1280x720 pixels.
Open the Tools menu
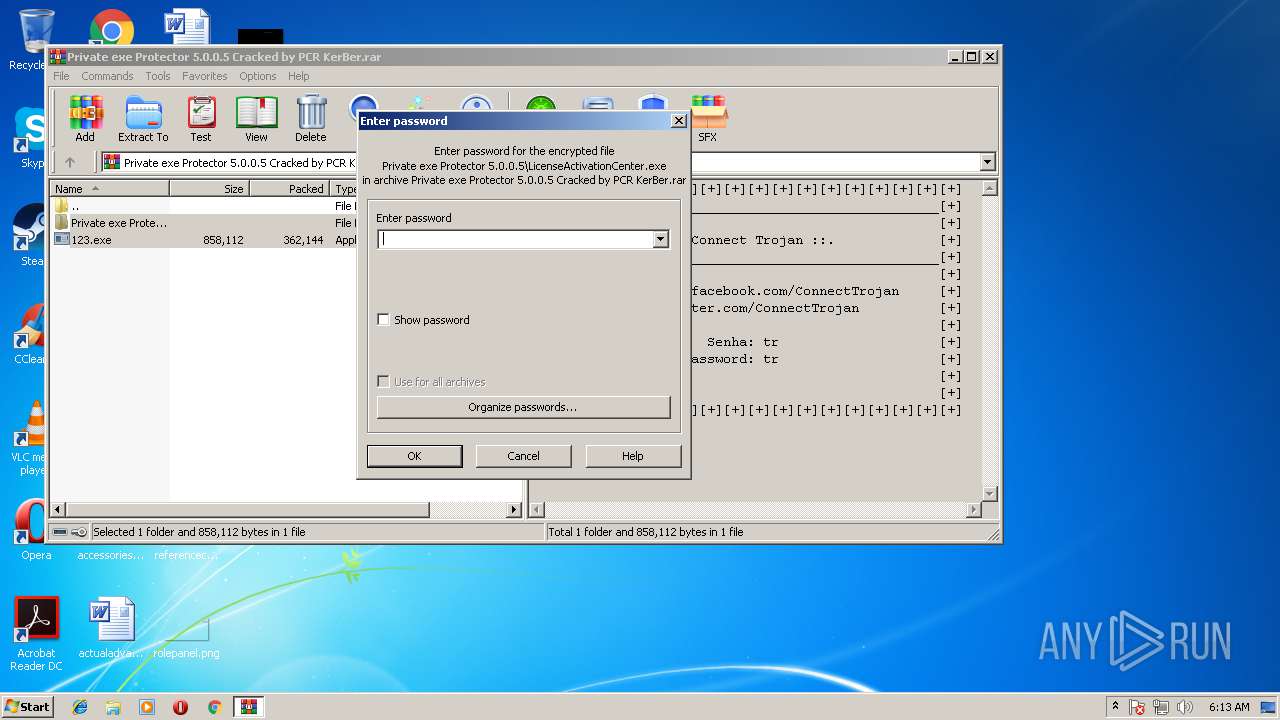click(158, 76)
